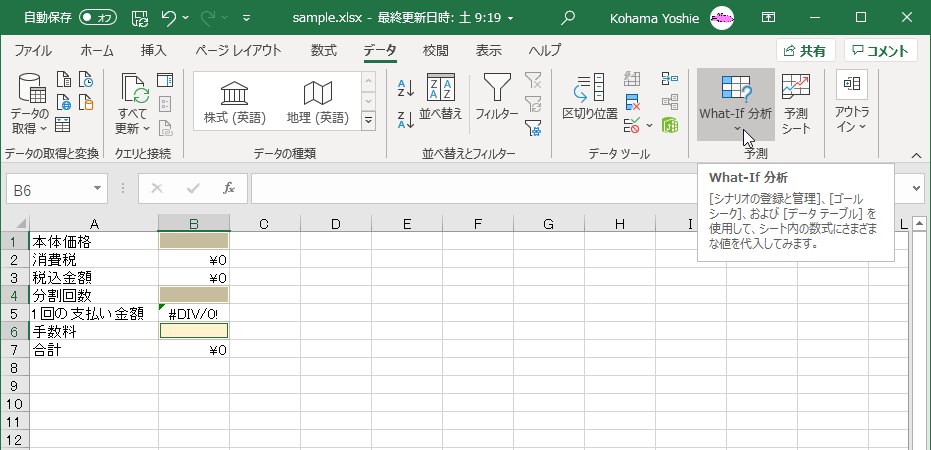Open the Undo history dropdown arrow
Image resolution: width=931 pixels, height=450 pixels.
(x=185, y=17)
